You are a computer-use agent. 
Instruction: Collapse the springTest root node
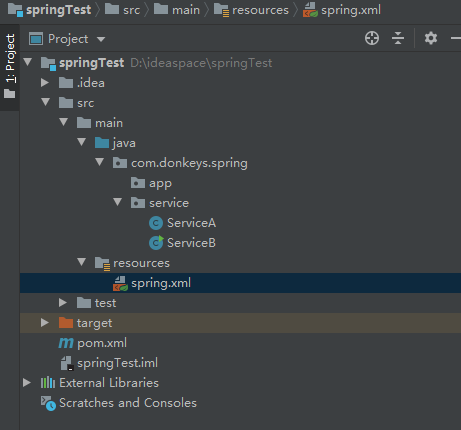[x=28, y=62]
